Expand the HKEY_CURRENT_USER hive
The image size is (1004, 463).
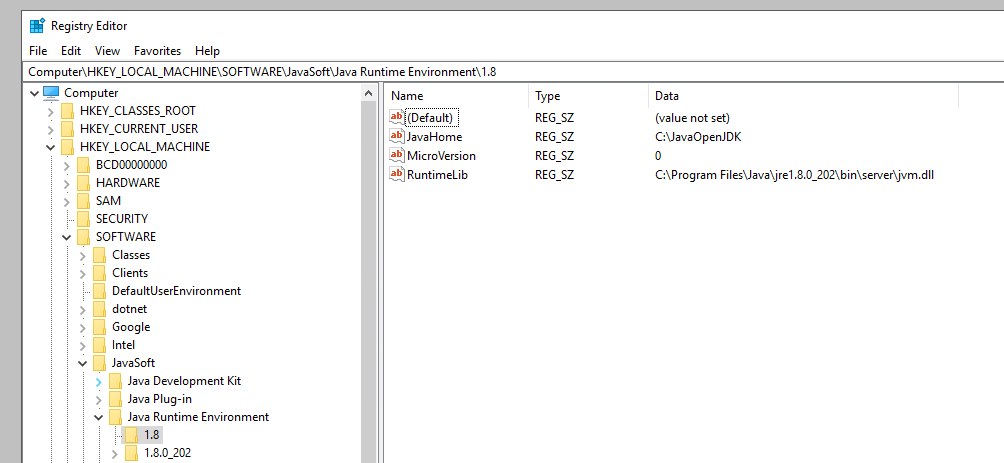point(50,129)
